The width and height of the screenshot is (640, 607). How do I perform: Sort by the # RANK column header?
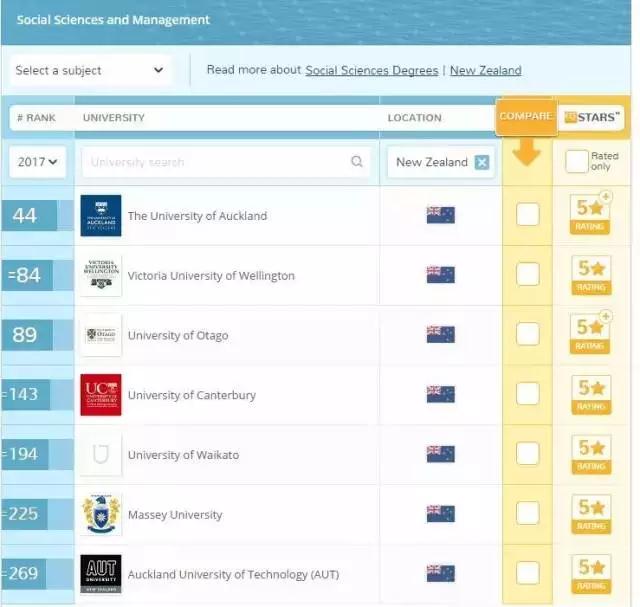tap(36, 118)
